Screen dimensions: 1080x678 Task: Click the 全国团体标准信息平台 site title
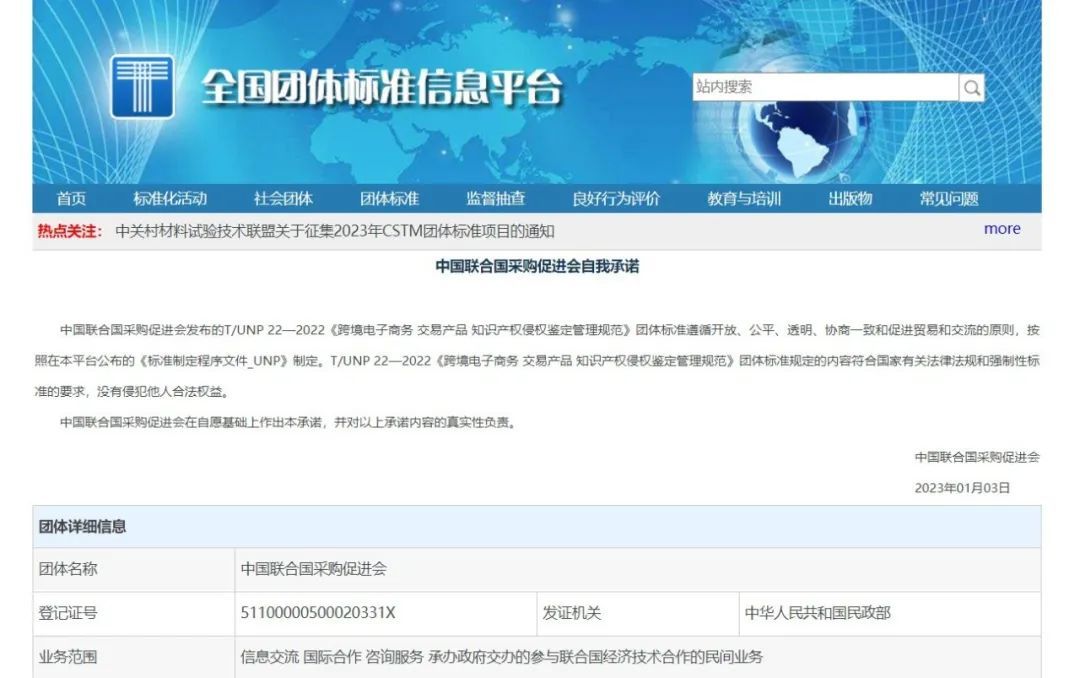pyautogui.click(x=382, y=88)
